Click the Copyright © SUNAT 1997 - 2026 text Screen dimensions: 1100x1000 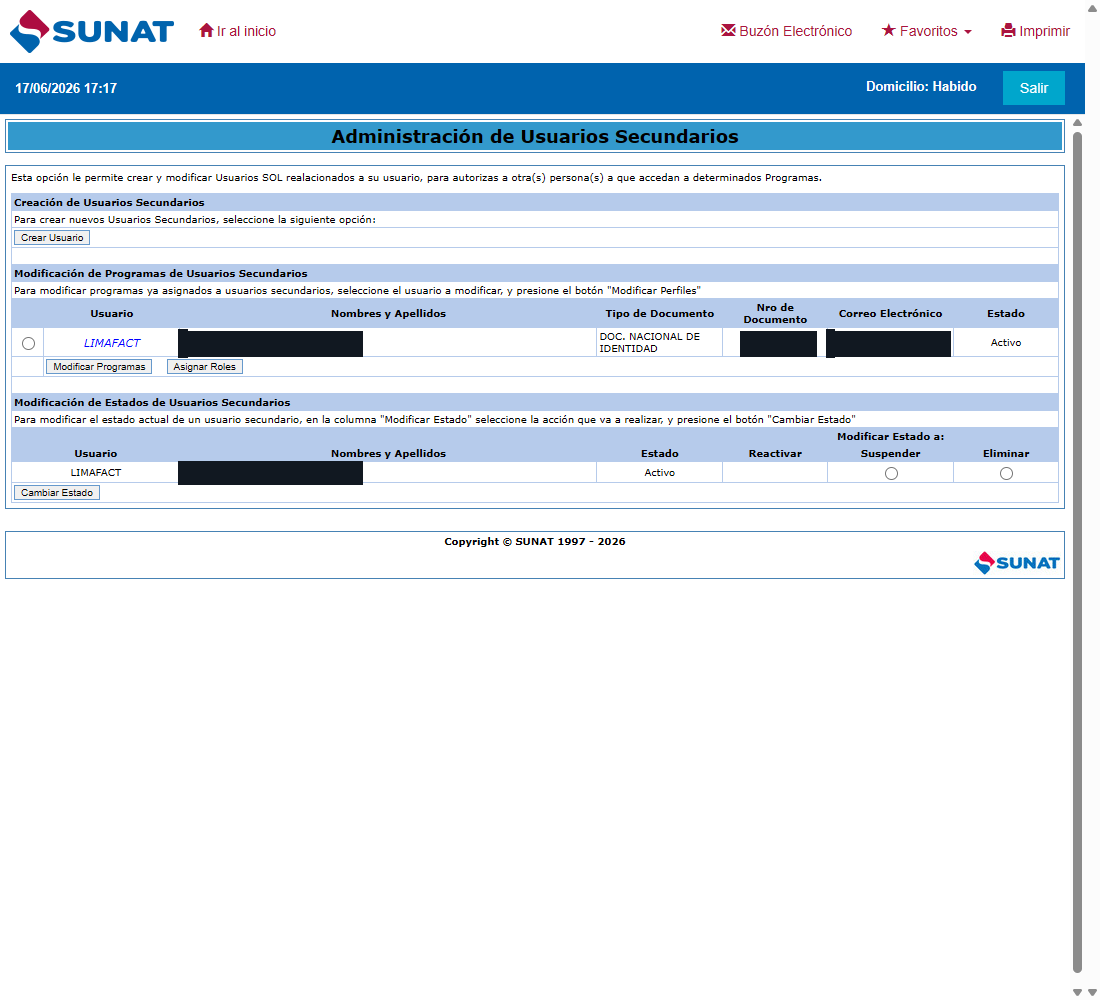[x=535, y=542]
